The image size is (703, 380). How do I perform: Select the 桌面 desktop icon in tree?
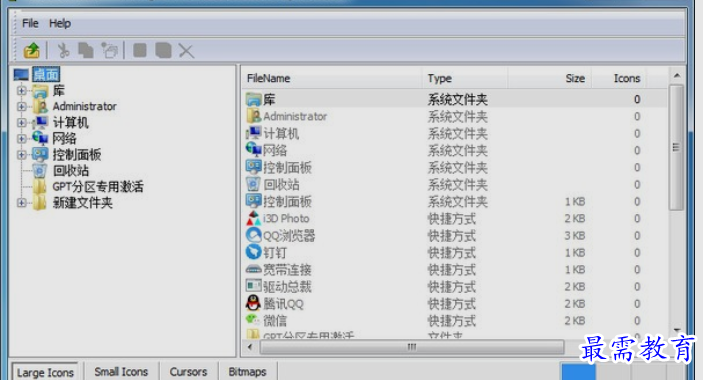pos(21,74)
